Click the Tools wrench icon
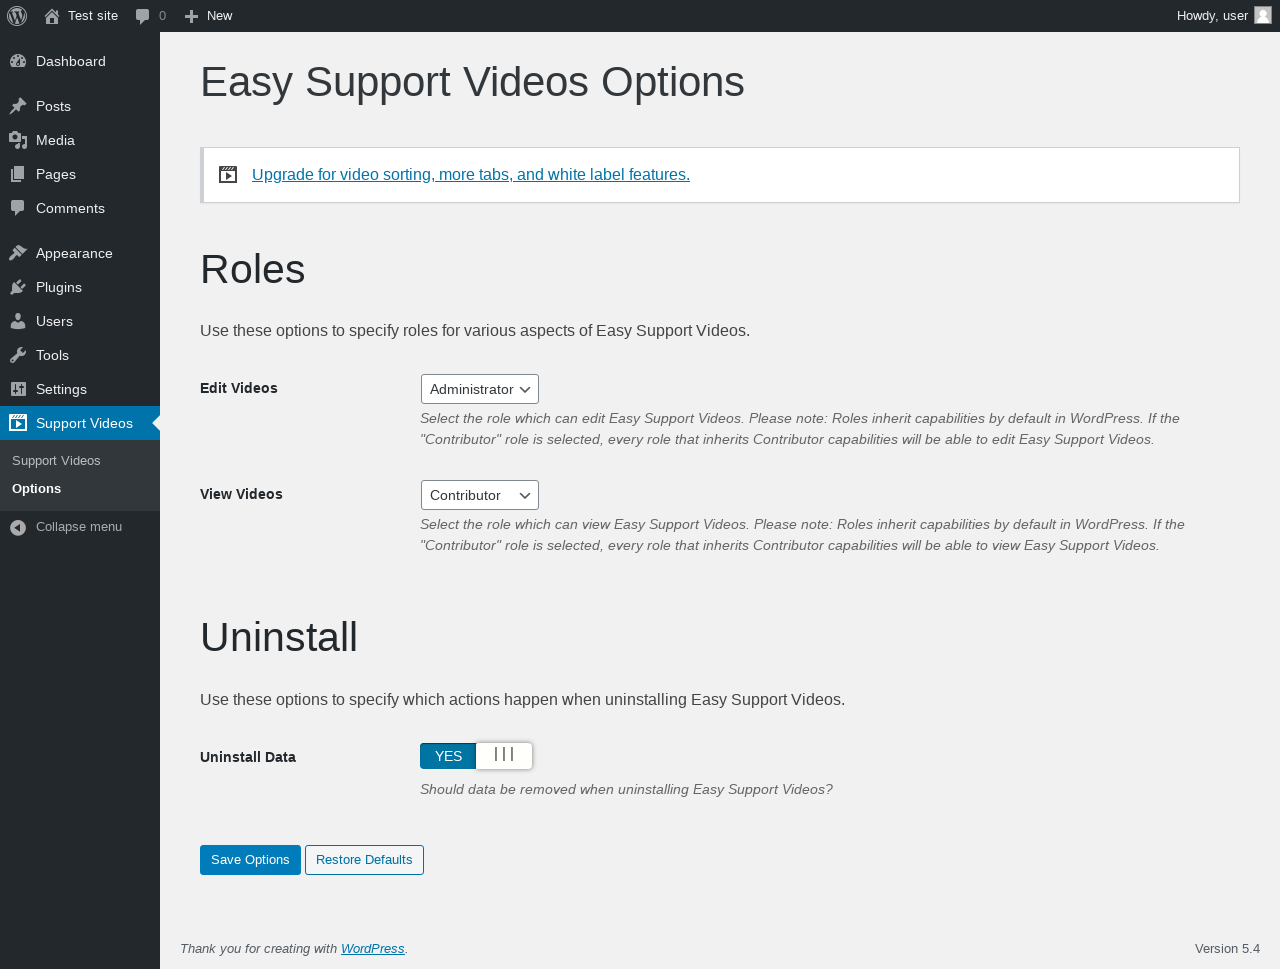 (18, 355)
